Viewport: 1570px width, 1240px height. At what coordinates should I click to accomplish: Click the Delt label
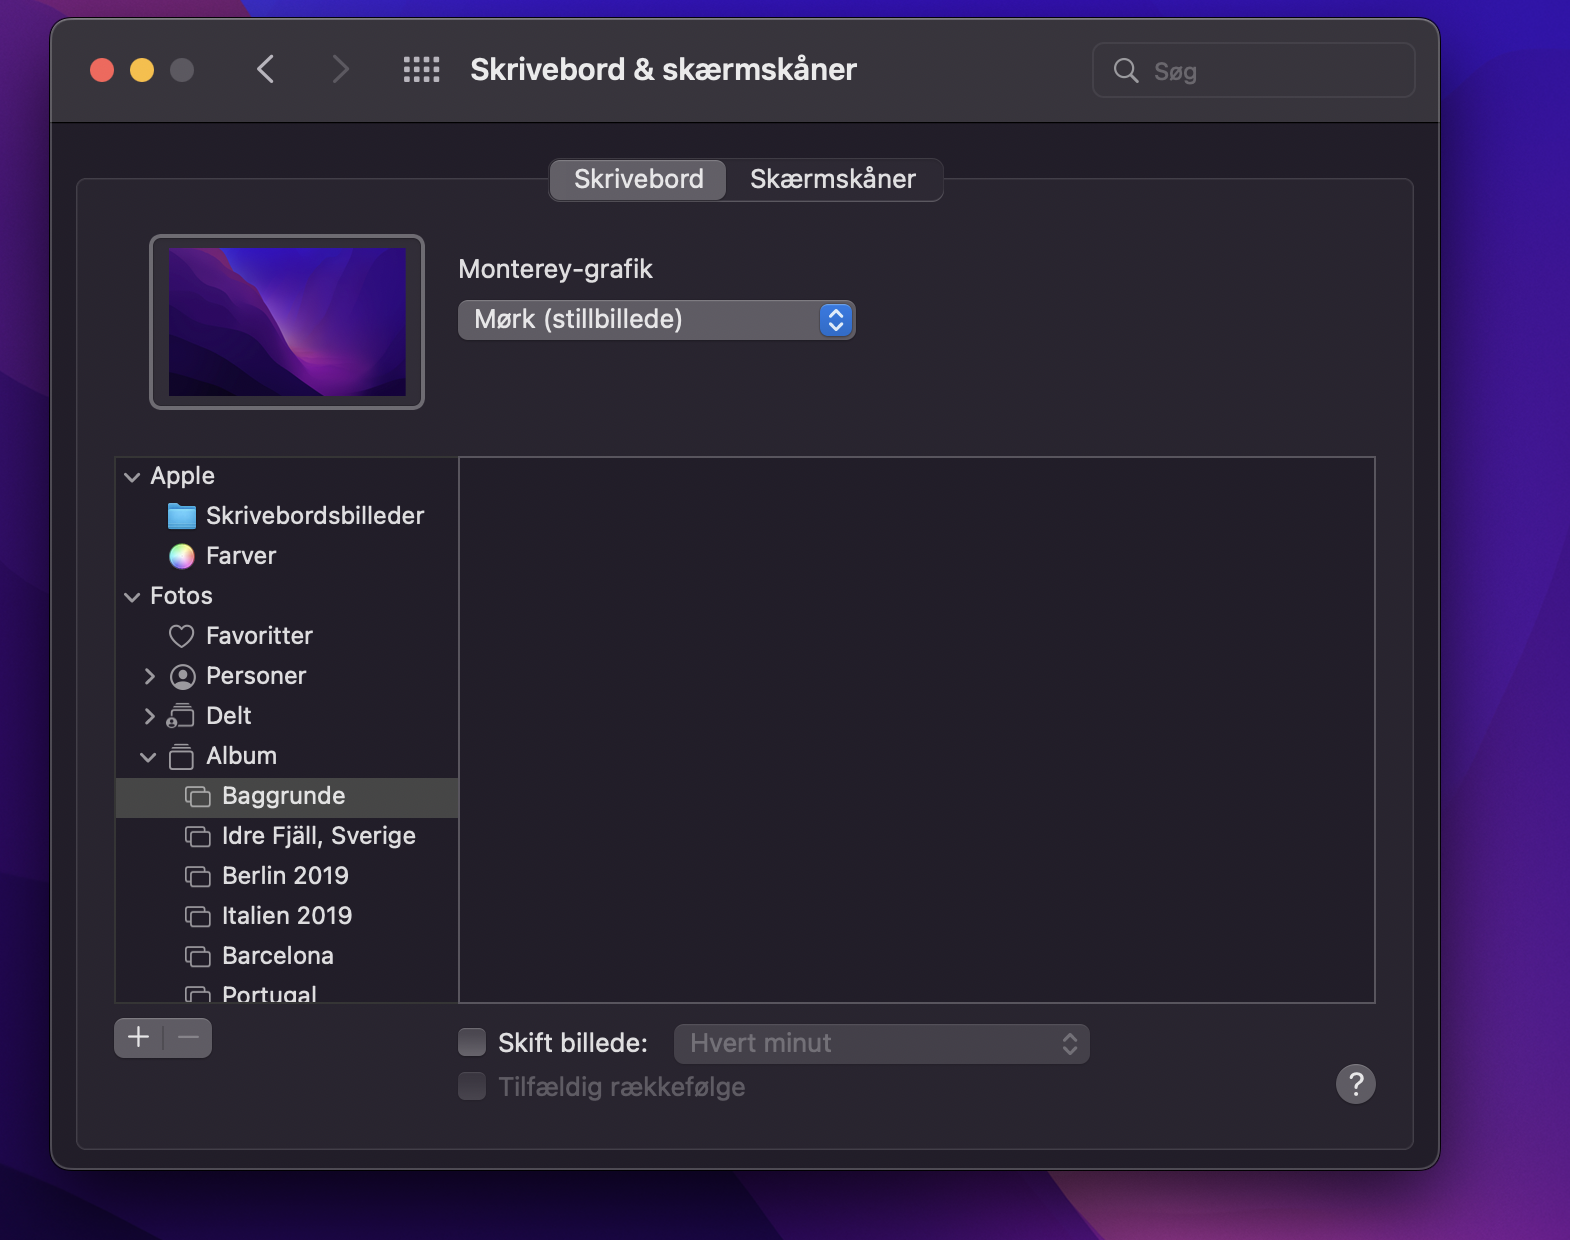pos(228,716)
